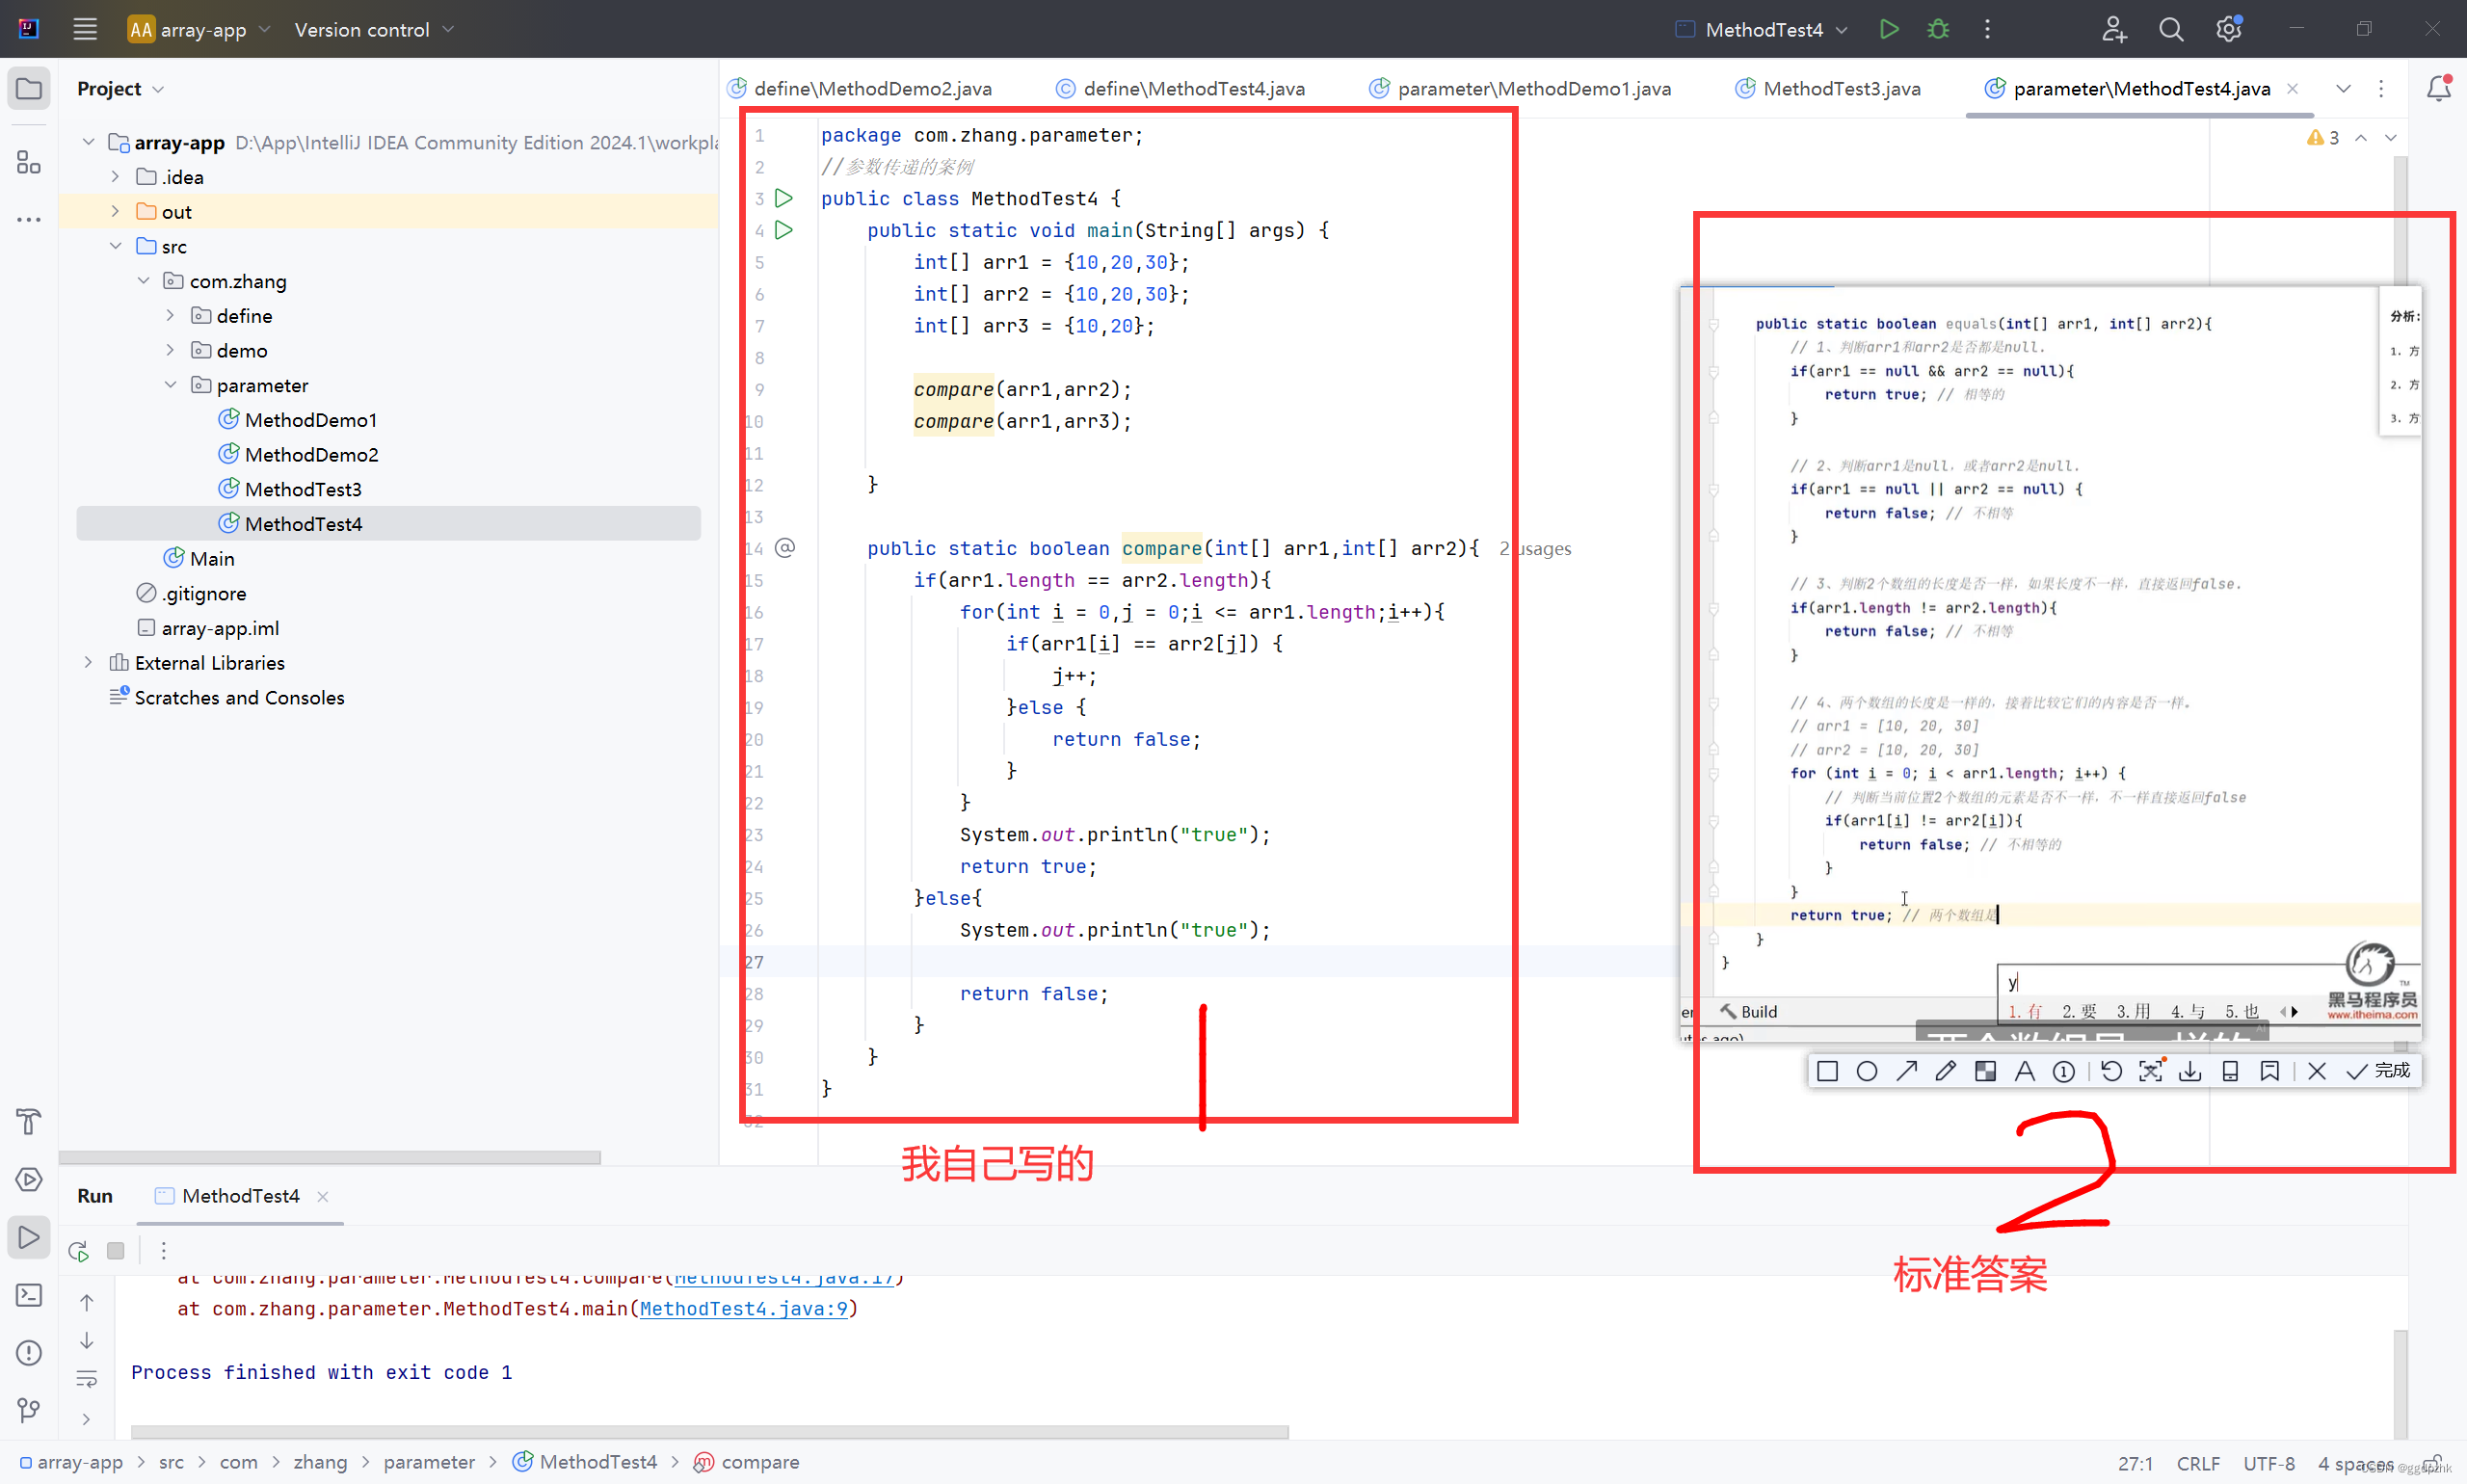Open the Project view options dropdown
This screenshot has width=2467, height=1484.
(158, 89)
